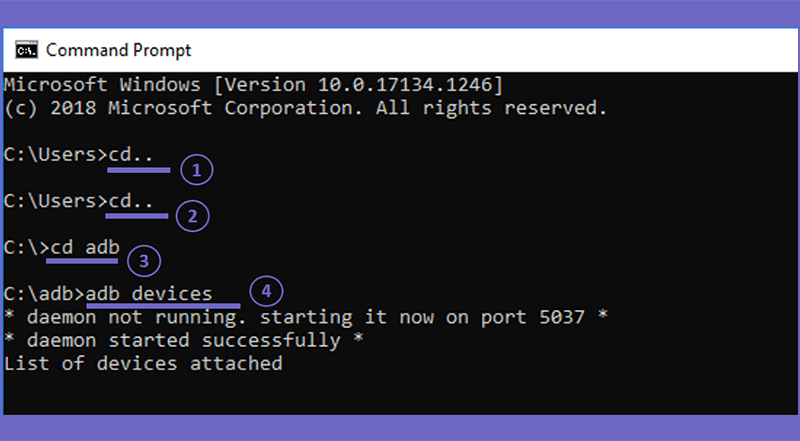Click the List of devices attached line

143,363
